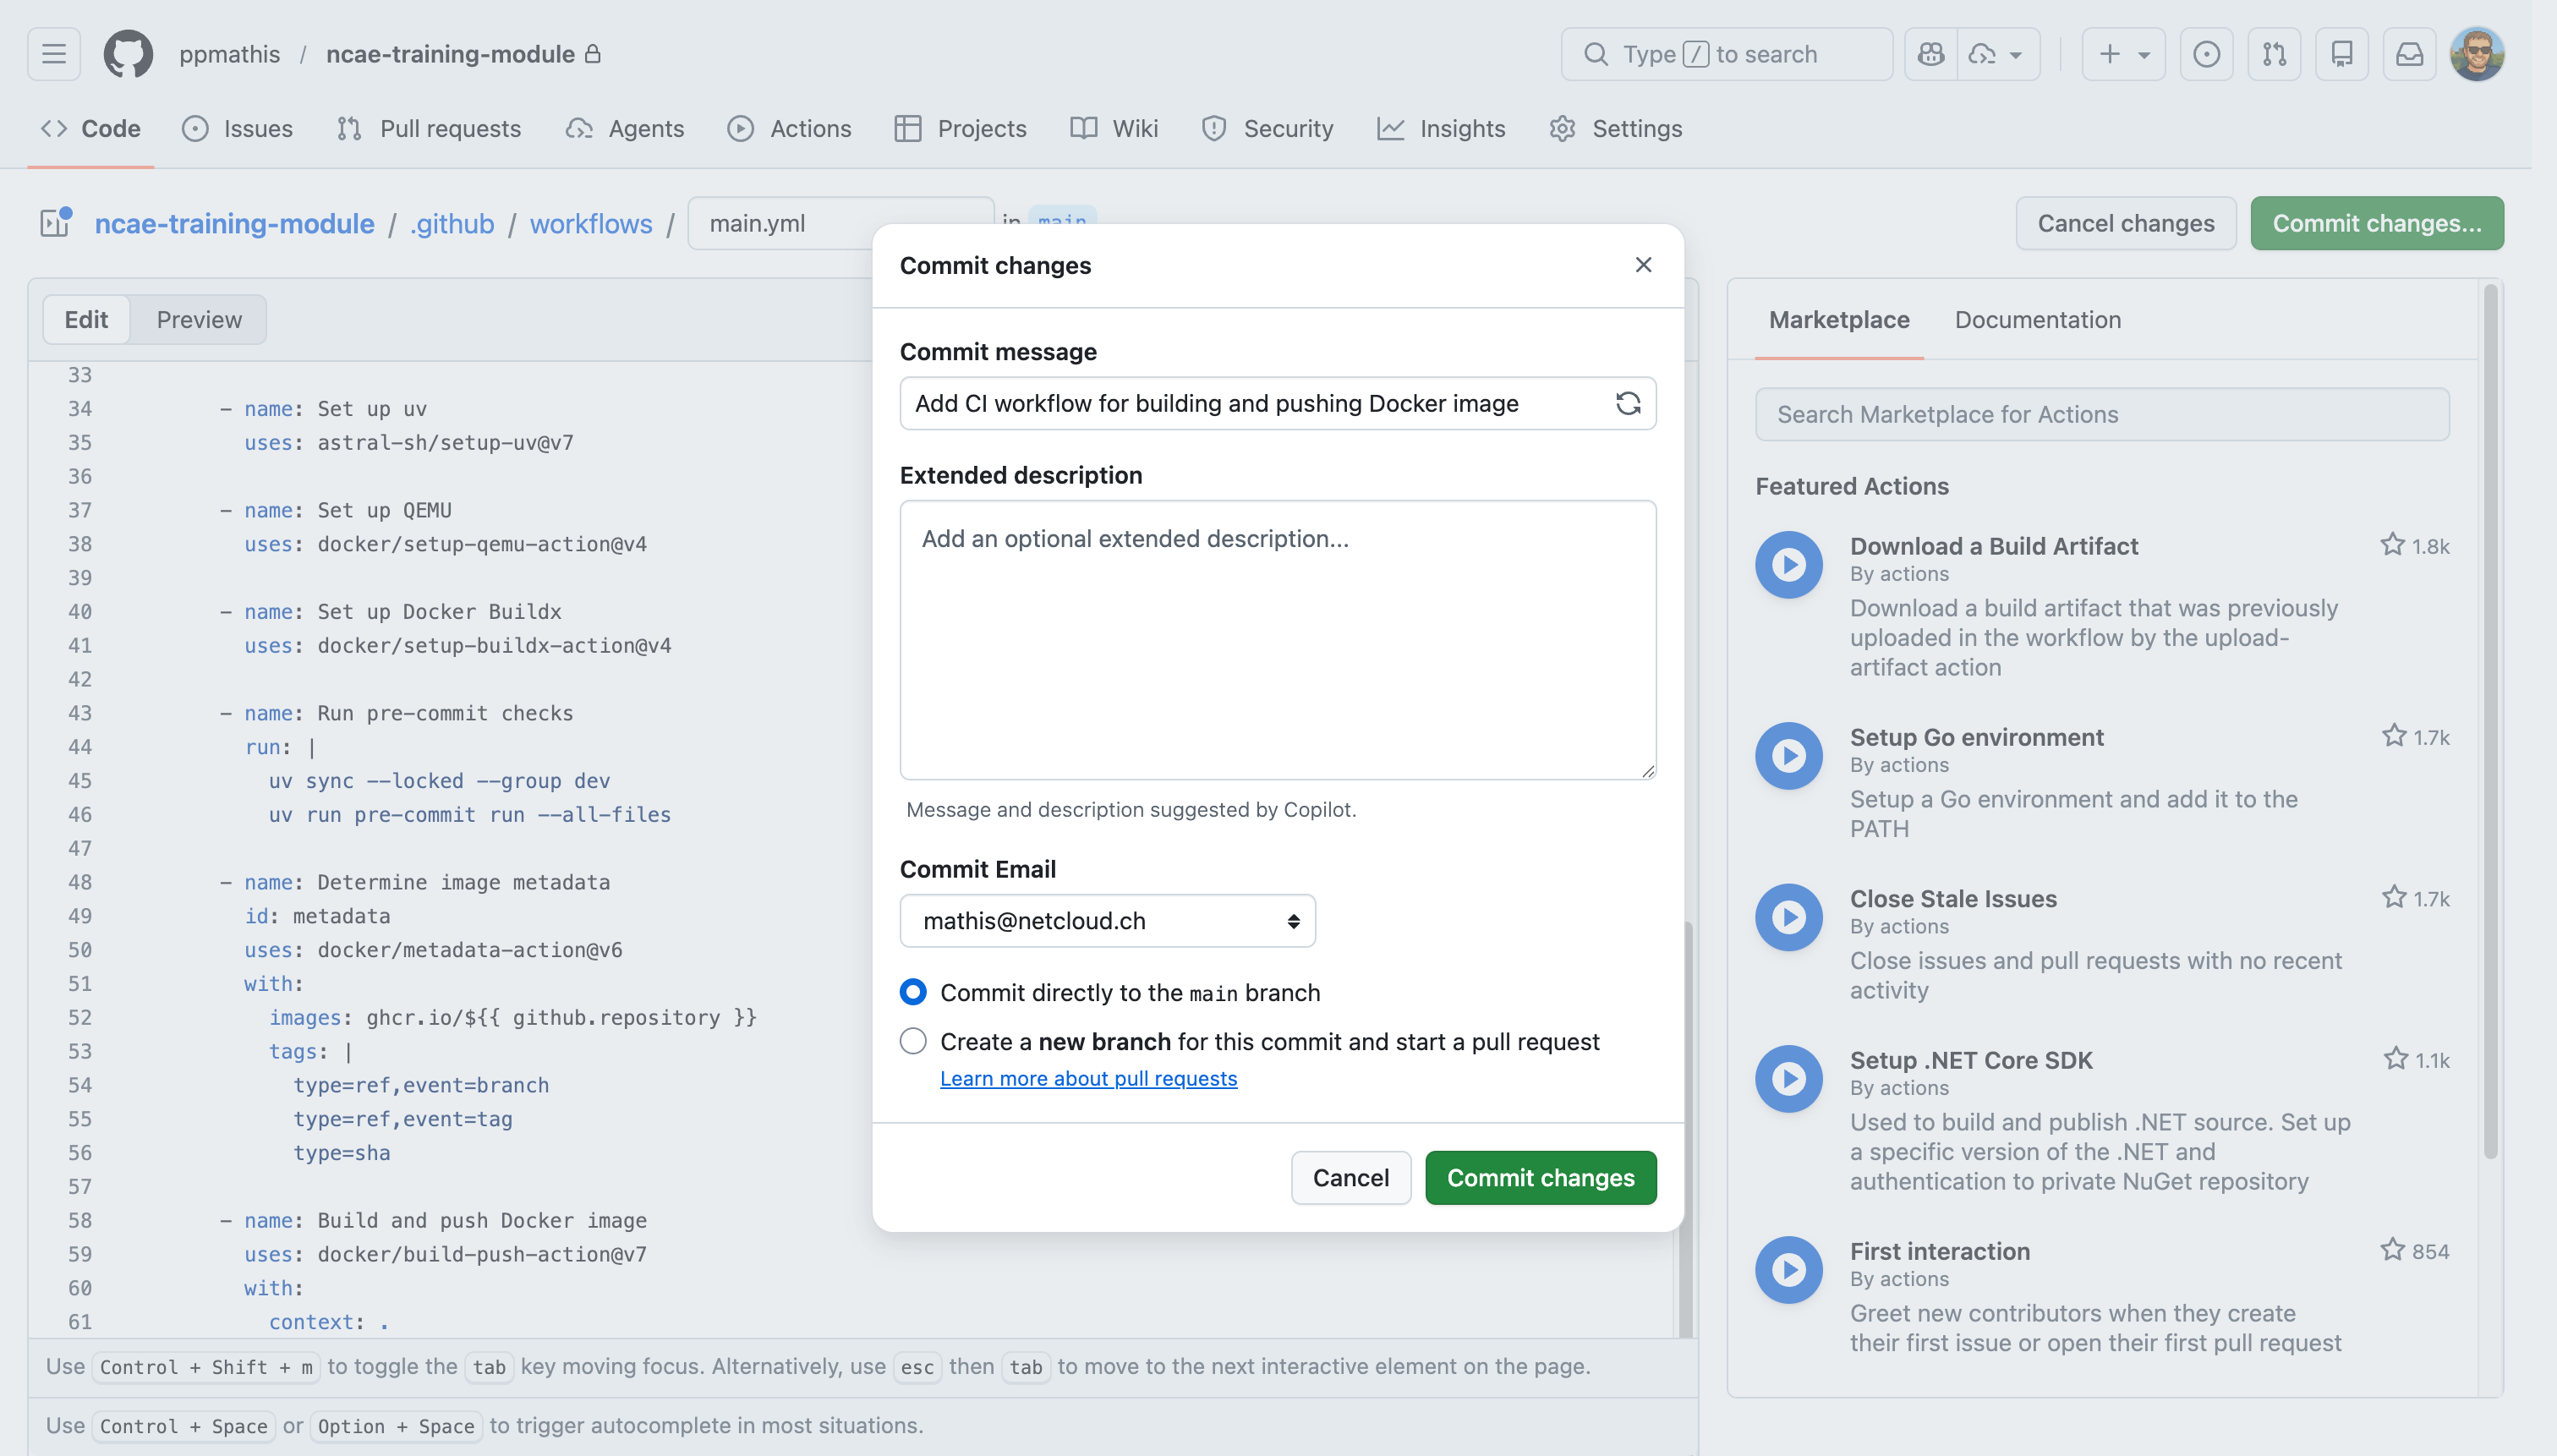
Task: Open the Copilot agents dropdown
Action: tap(1997, 54)
